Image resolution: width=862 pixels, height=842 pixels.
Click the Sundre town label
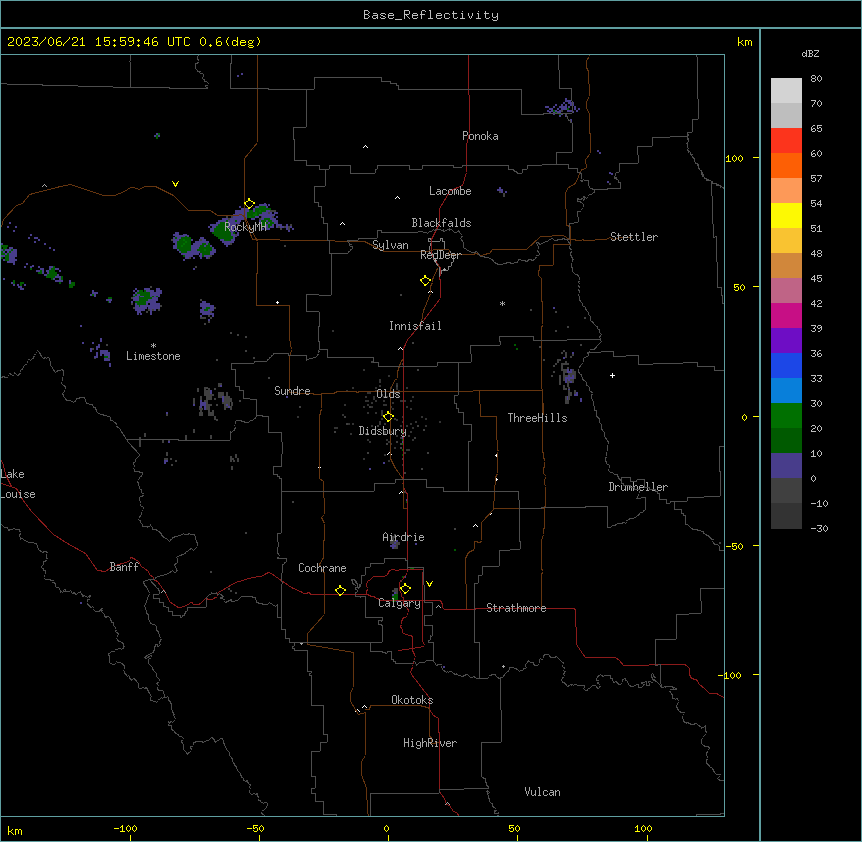(x=292, y=391)
